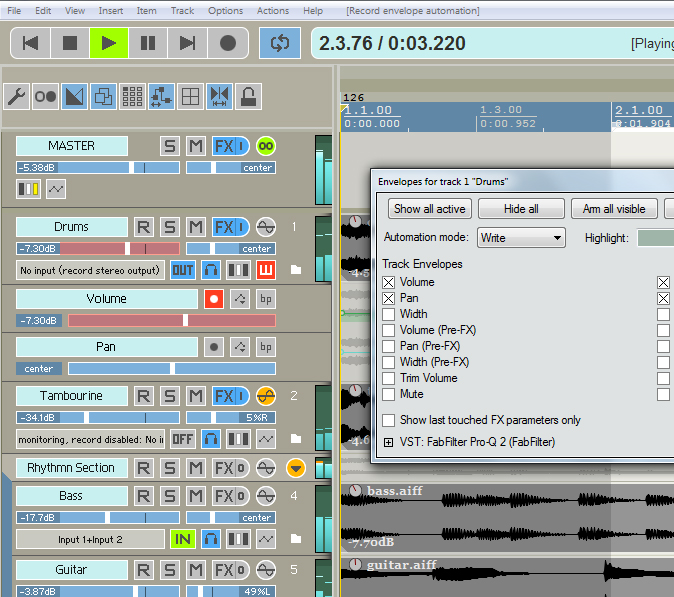This screenshot has height=597, width=674.
Task: Click the Drums track record arm button
Action: point(143,227)
